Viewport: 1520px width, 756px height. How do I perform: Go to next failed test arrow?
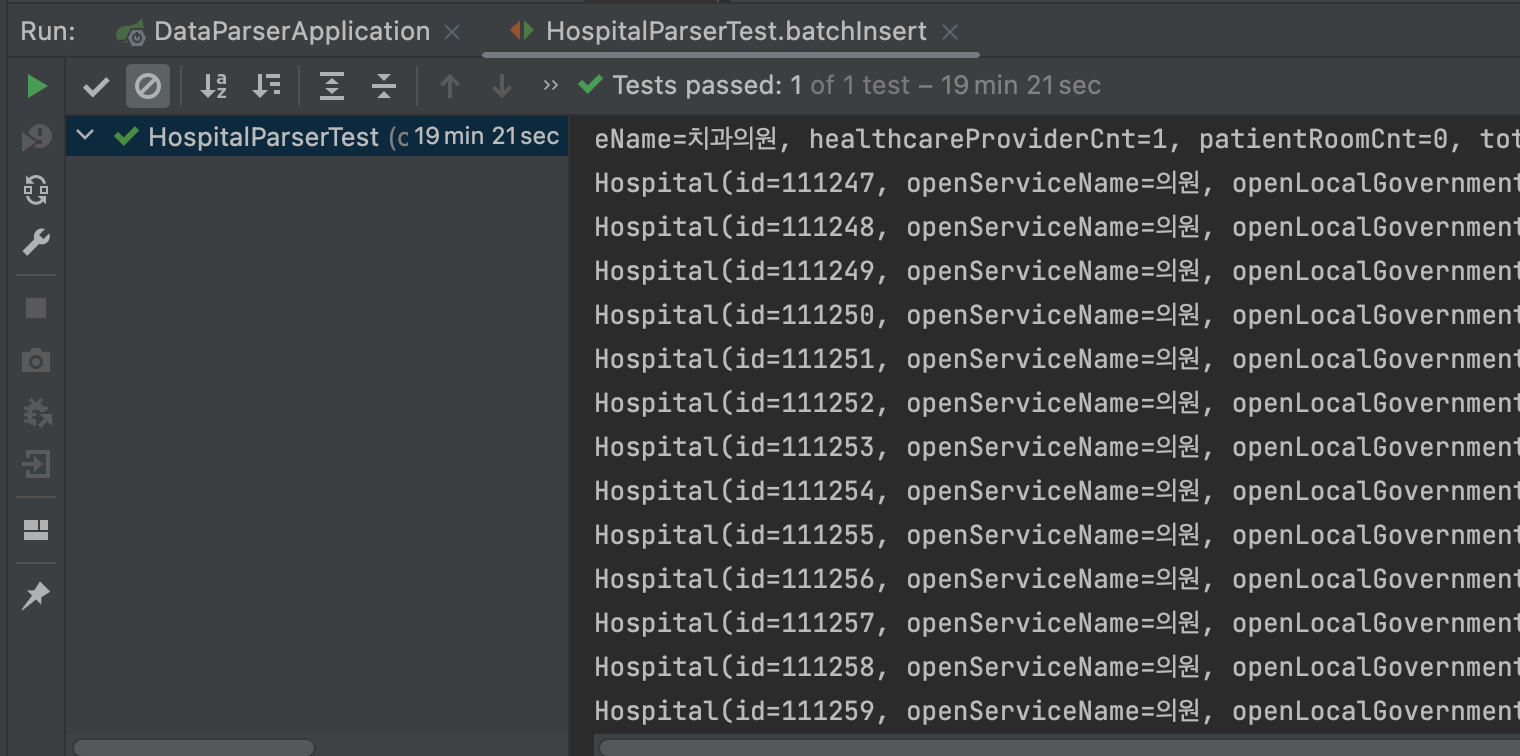coord(502,86)
